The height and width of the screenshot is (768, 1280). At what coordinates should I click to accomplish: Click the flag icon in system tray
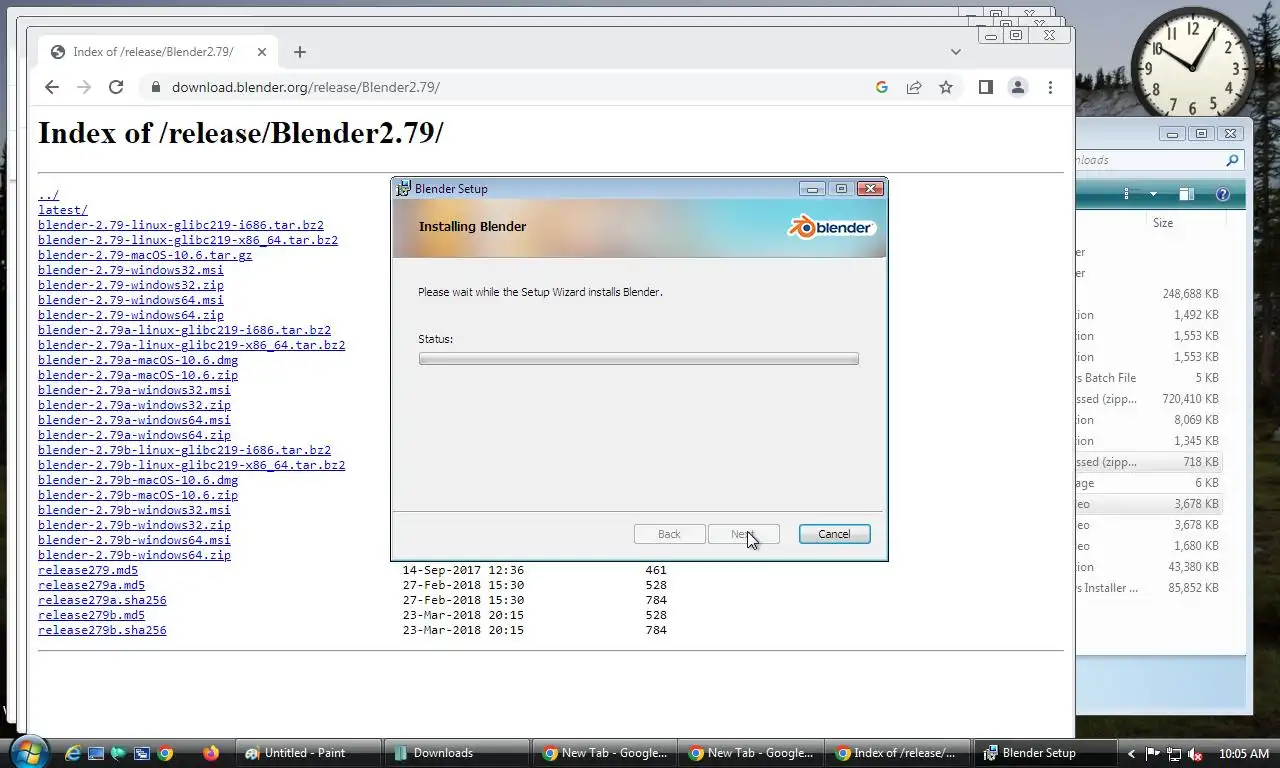(1153, 754)
